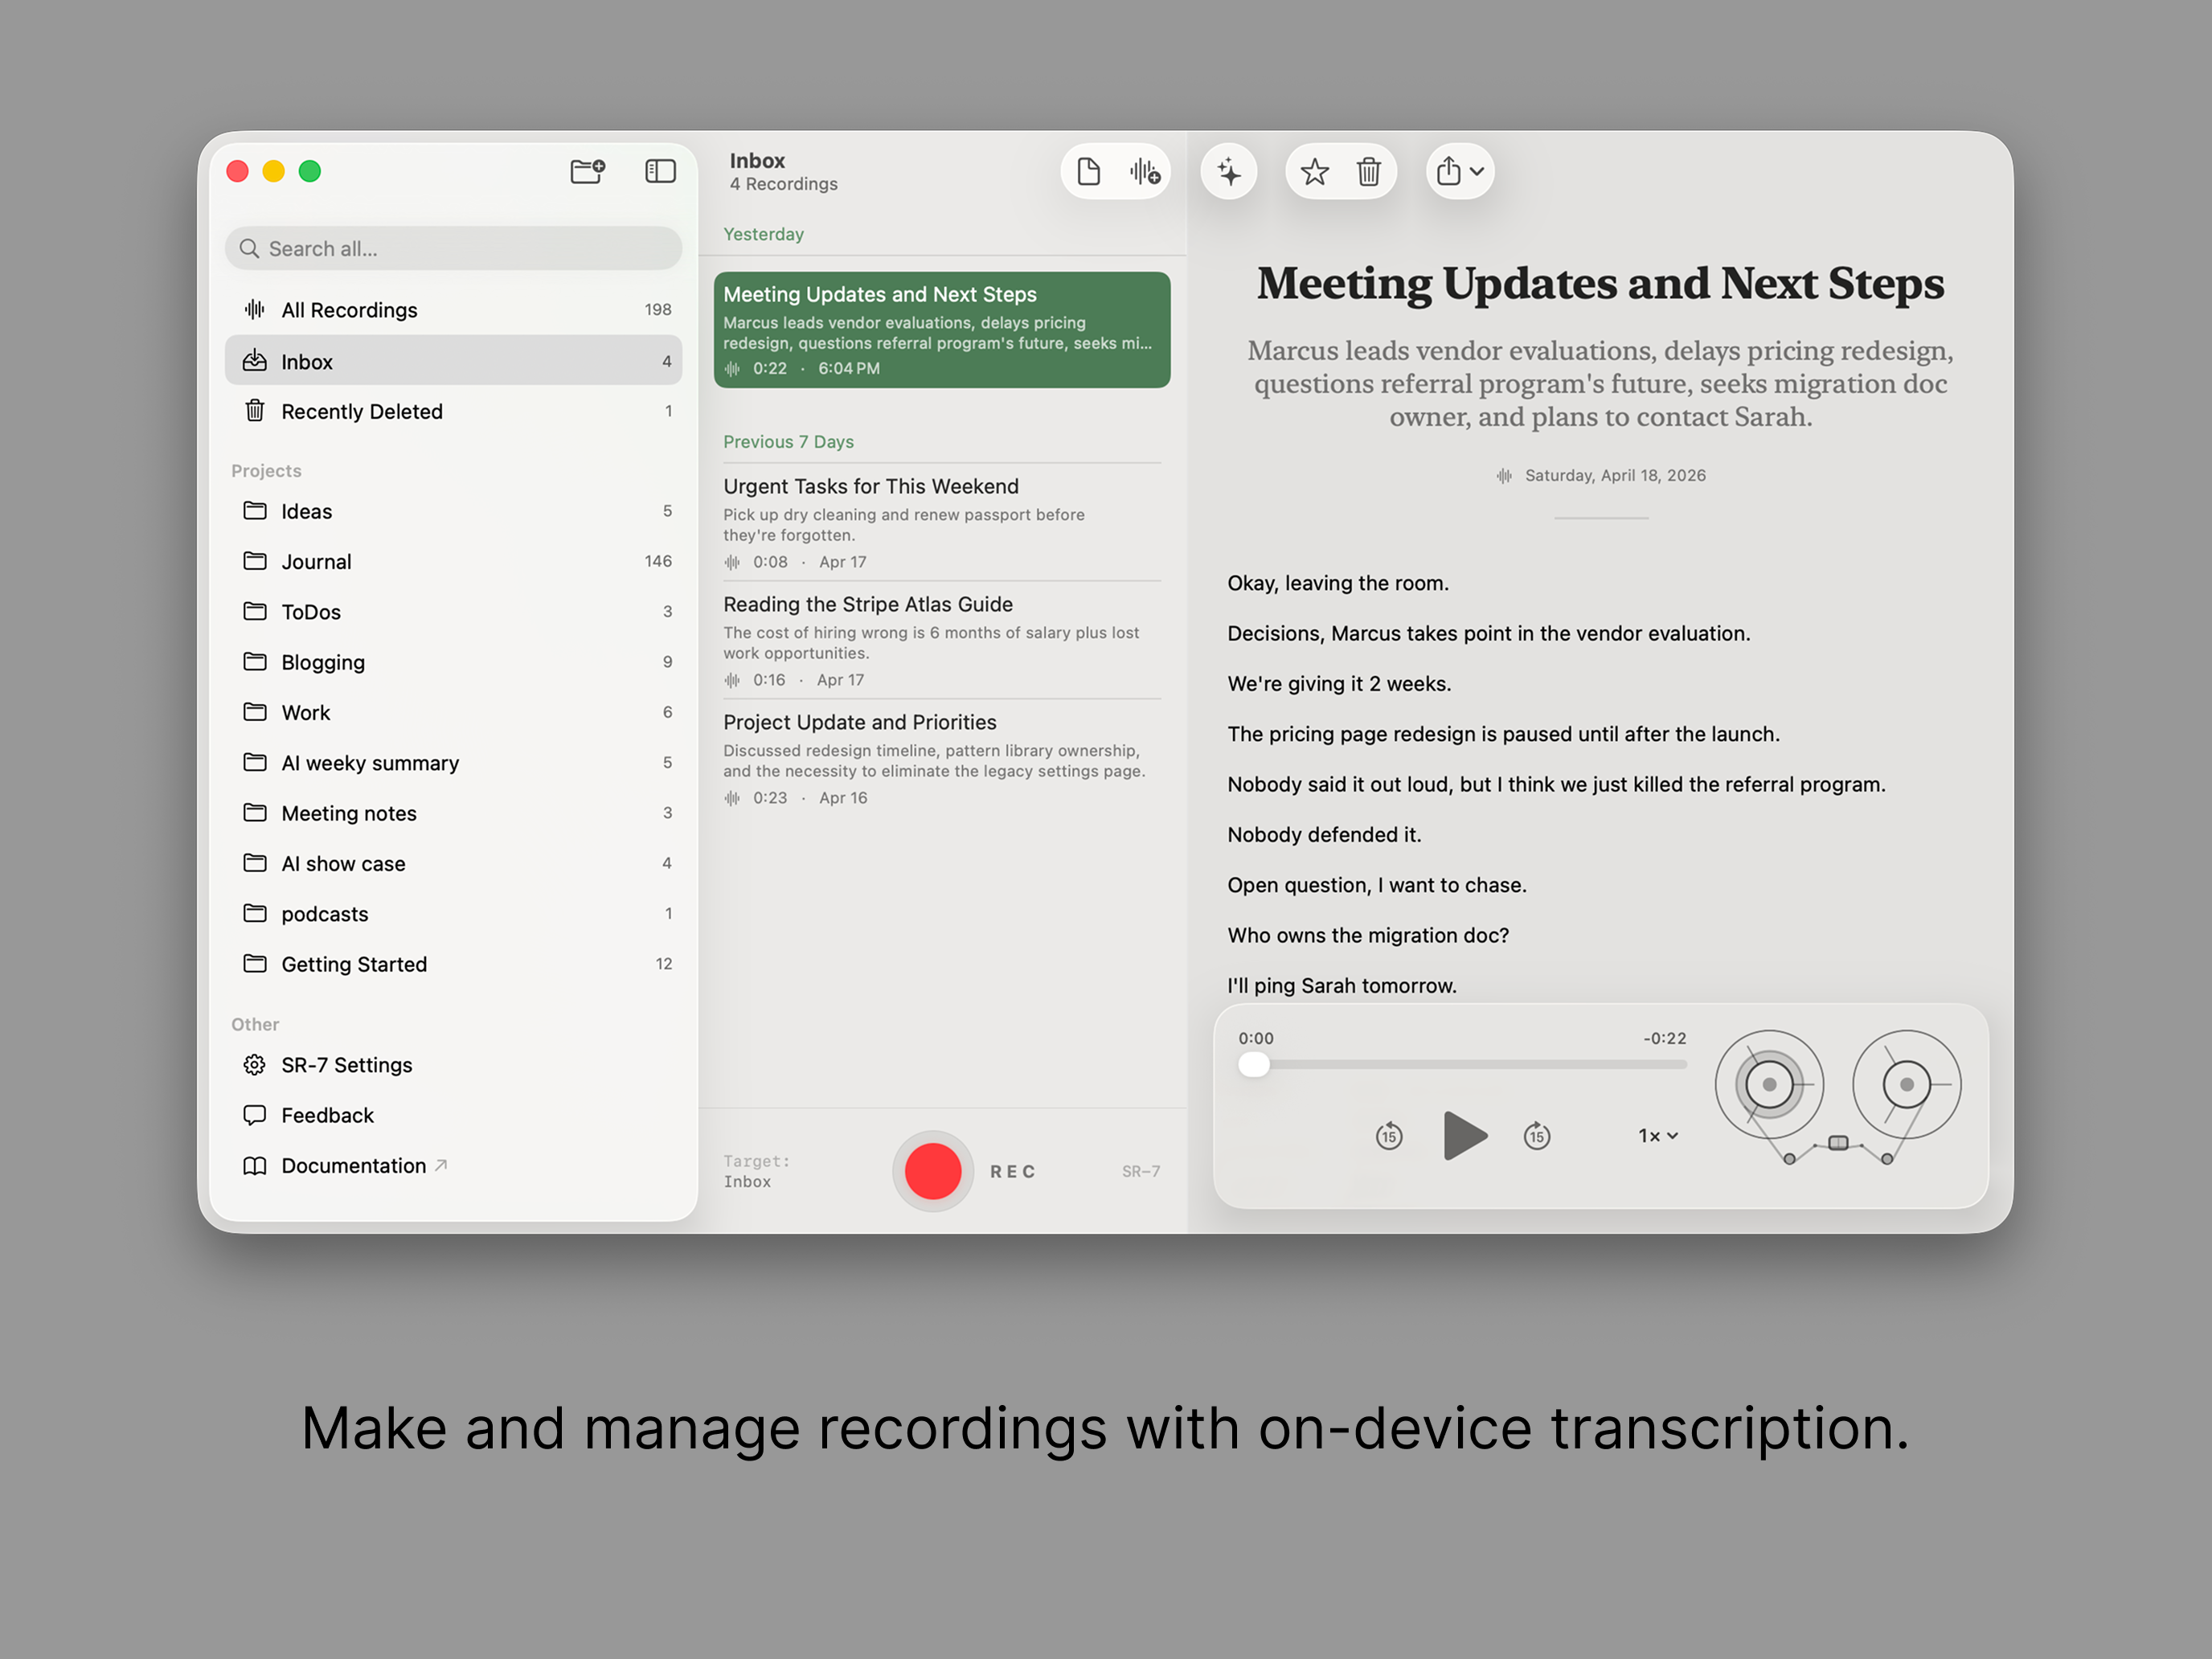Image resolution: width=2212 pixels, height=1659 pixels.
Task: Toggle the sidebar visibility icon
Action: [660, 171]
